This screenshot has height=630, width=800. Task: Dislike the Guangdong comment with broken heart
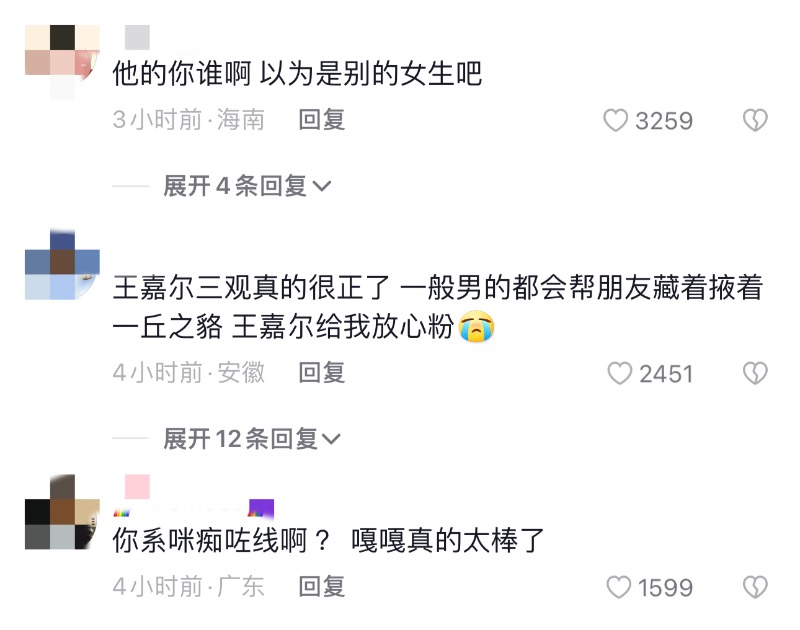point(755,587)
